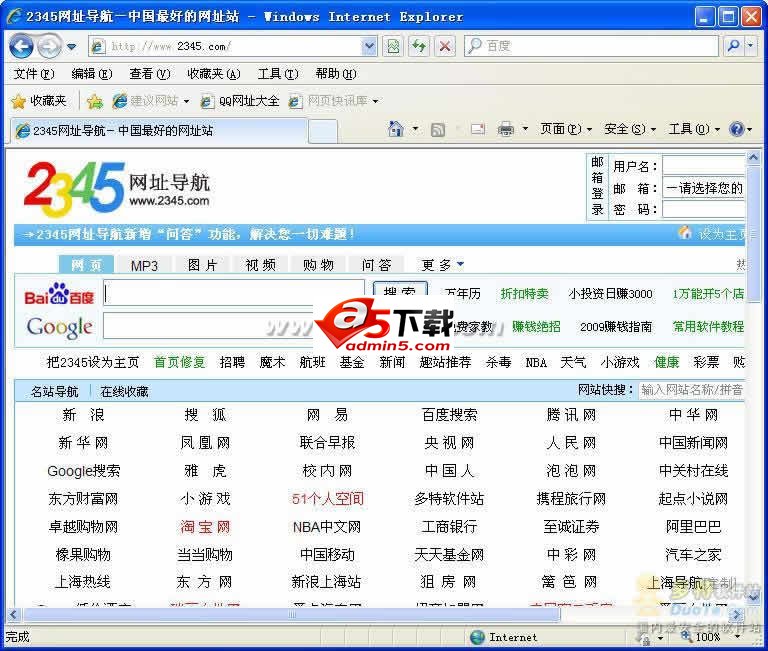Click the horizontal scrollbar thumb
768x651 pixels.
click(x=291, y=615)
